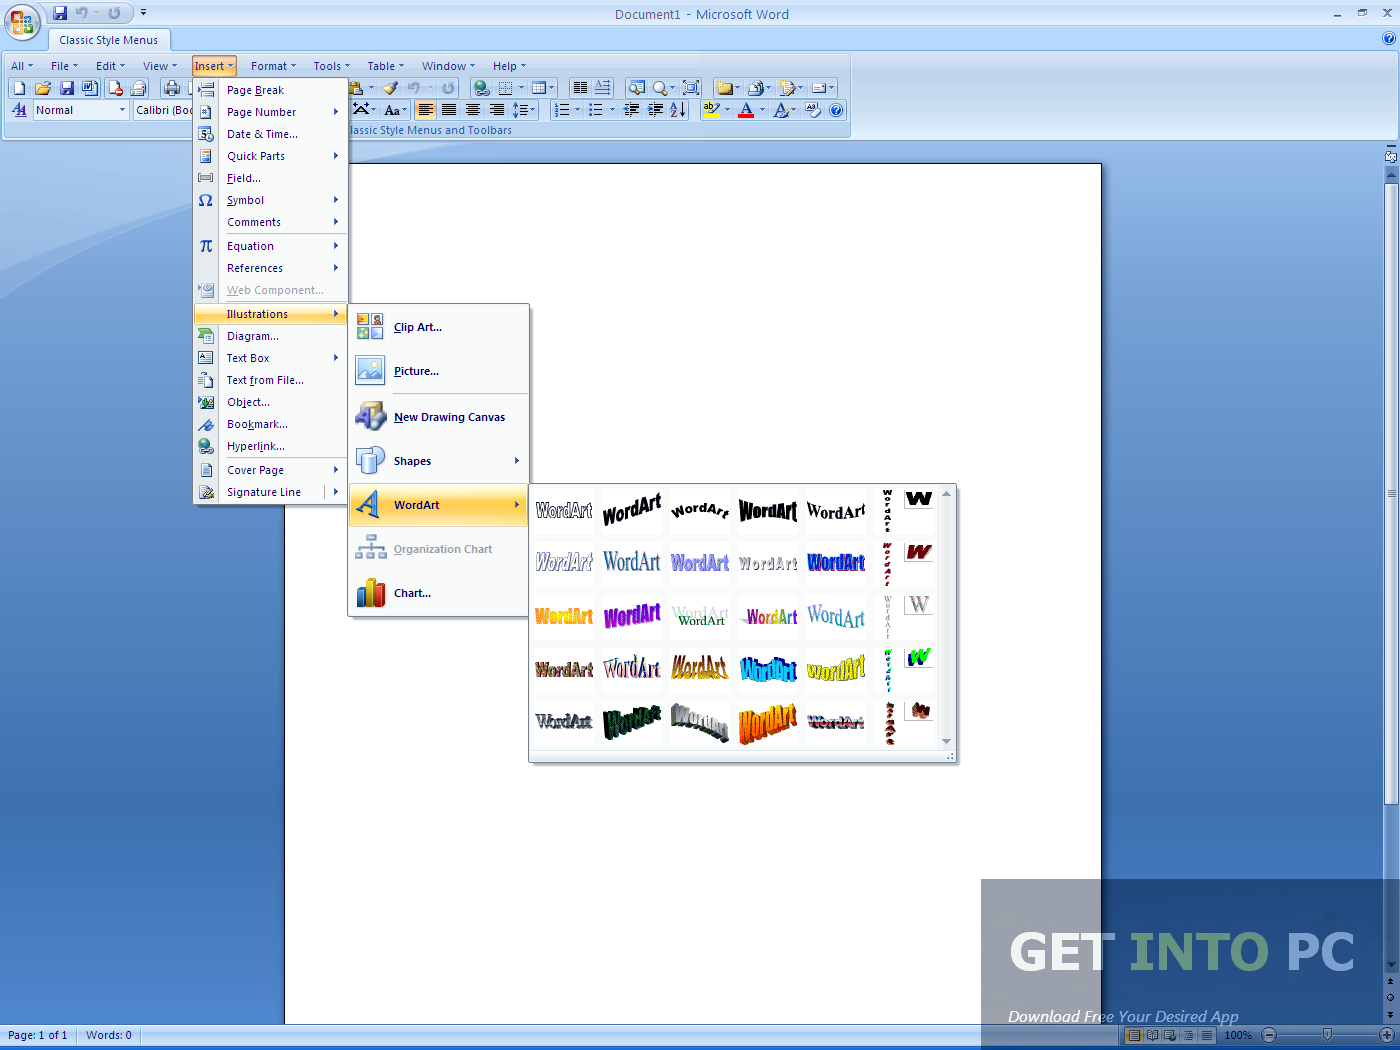This screenshot has width=1400, height=1050.
Task: Open the Table menu
Action: point(385,66)
